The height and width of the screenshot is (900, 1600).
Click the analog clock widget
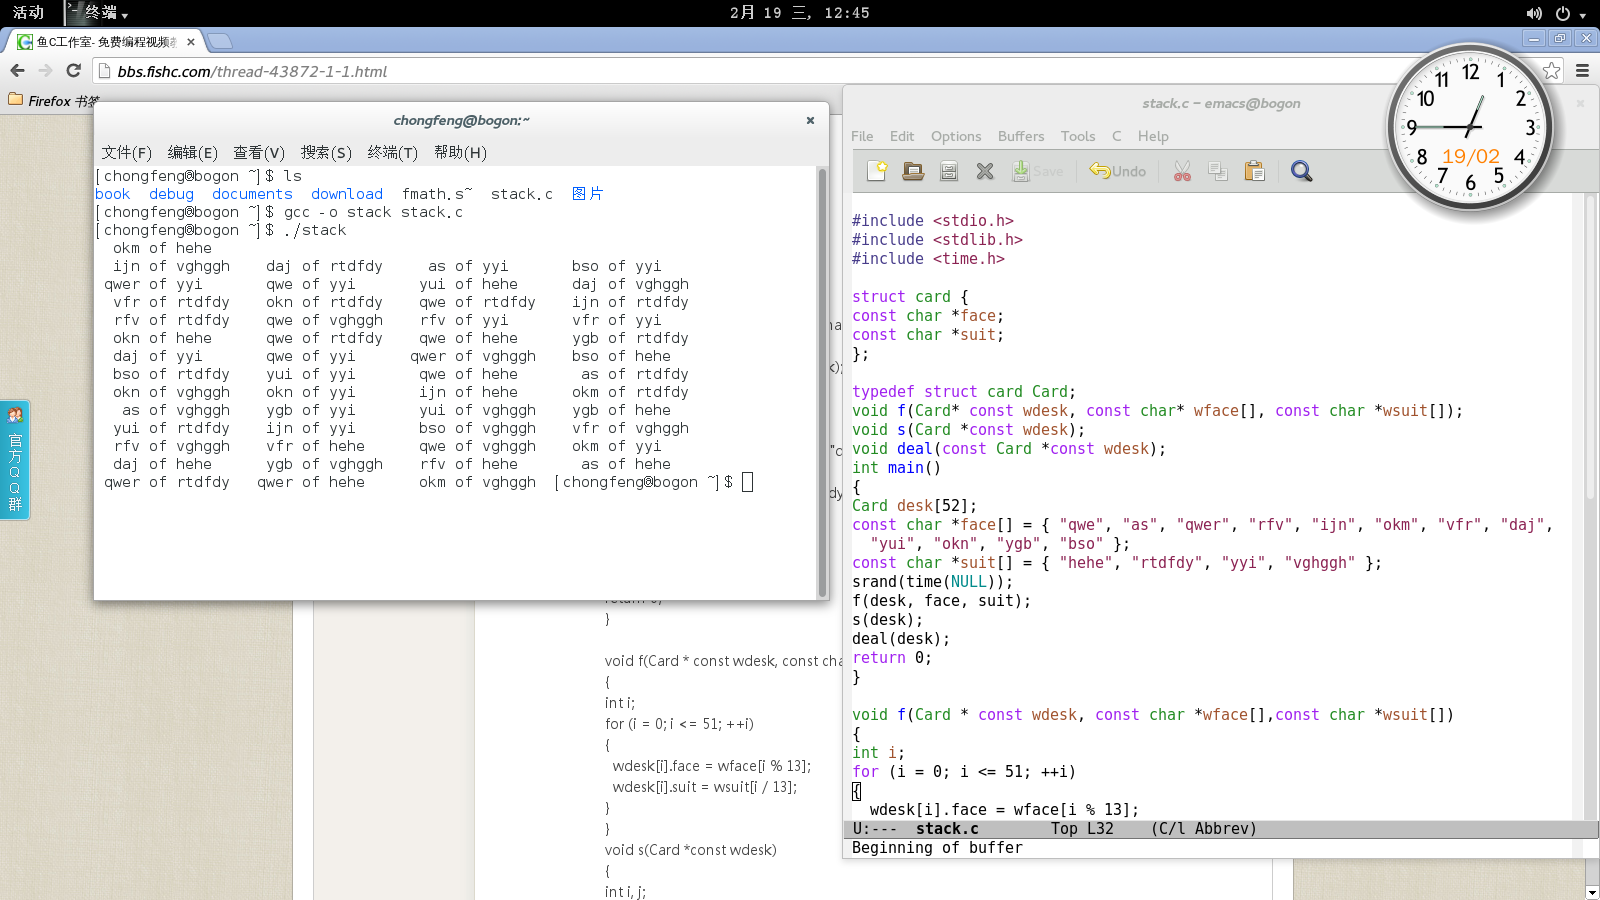pos(1470,128)
